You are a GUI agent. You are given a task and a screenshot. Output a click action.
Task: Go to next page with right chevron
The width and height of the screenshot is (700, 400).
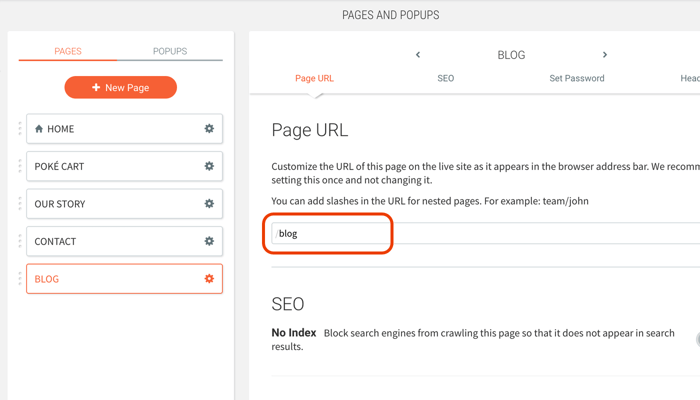point(605,54)
